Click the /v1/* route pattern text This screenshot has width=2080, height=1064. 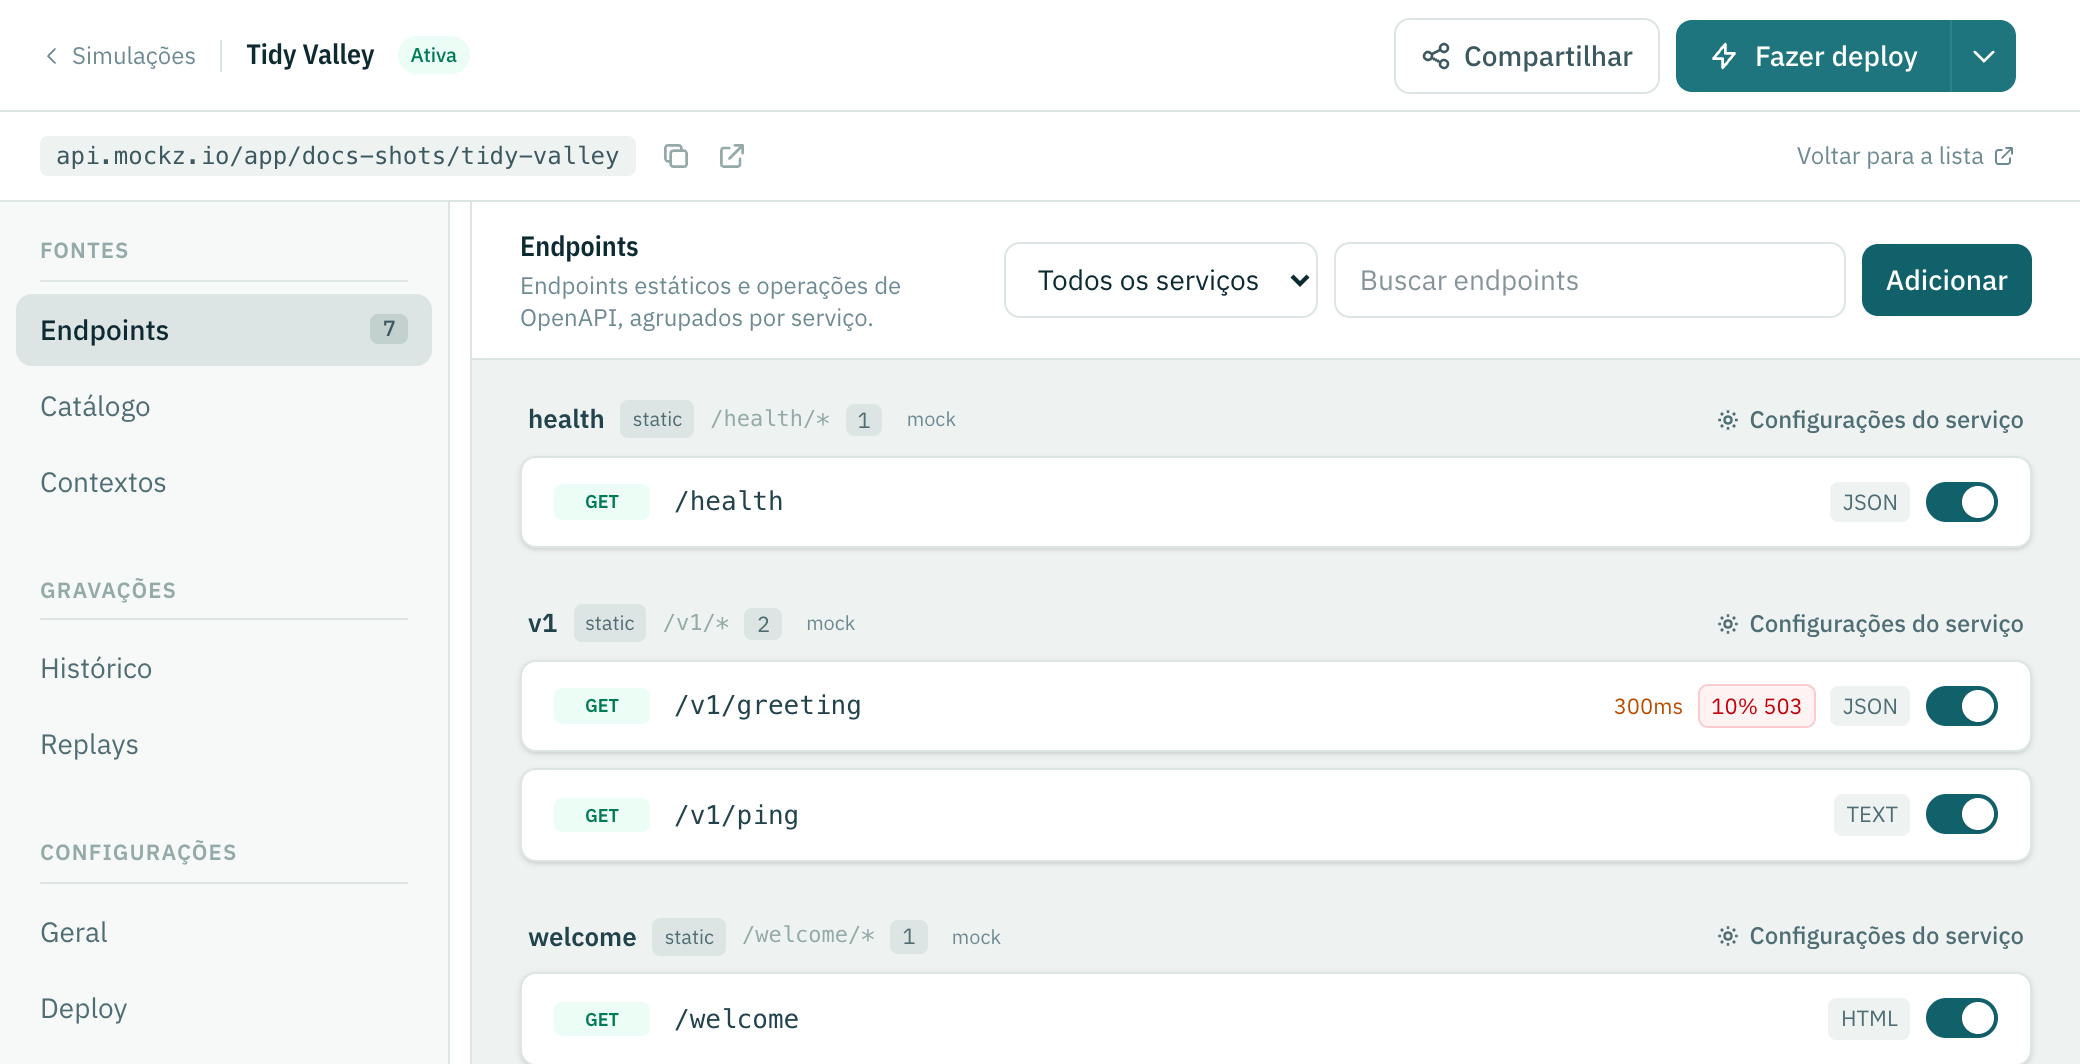[696, 623]
